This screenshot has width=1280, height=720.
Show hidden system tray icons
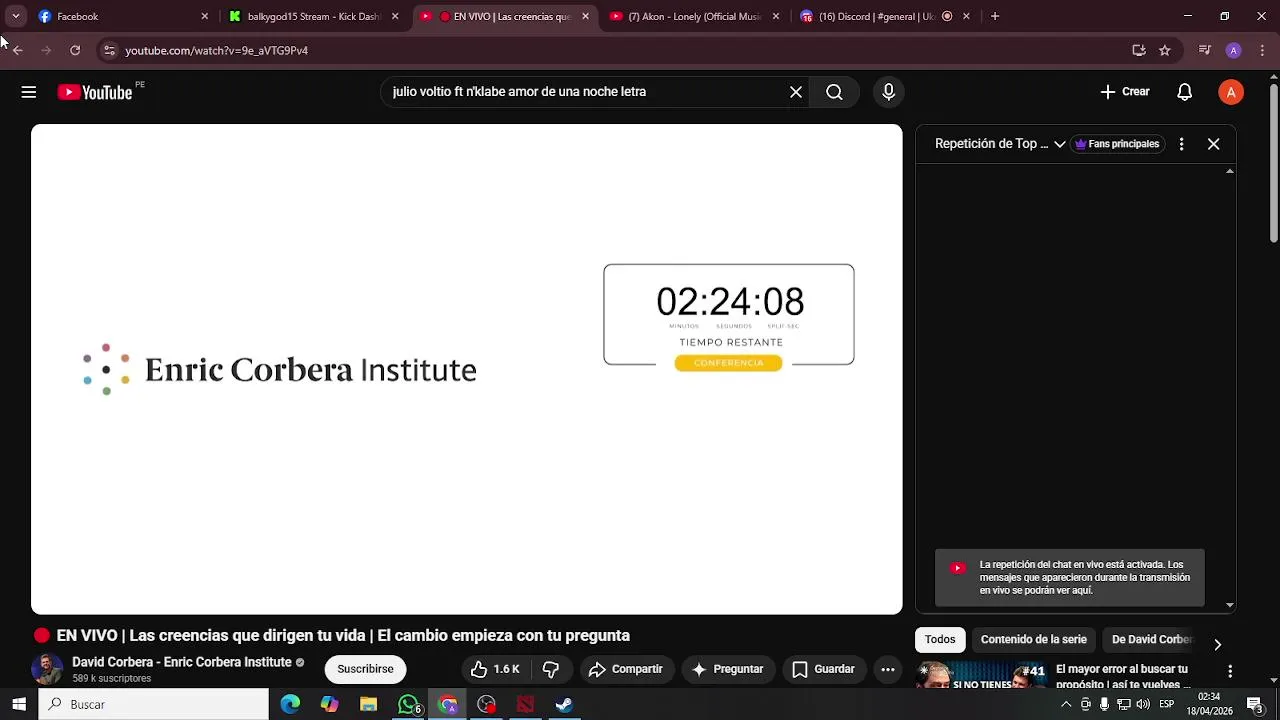pos(1066,704)
